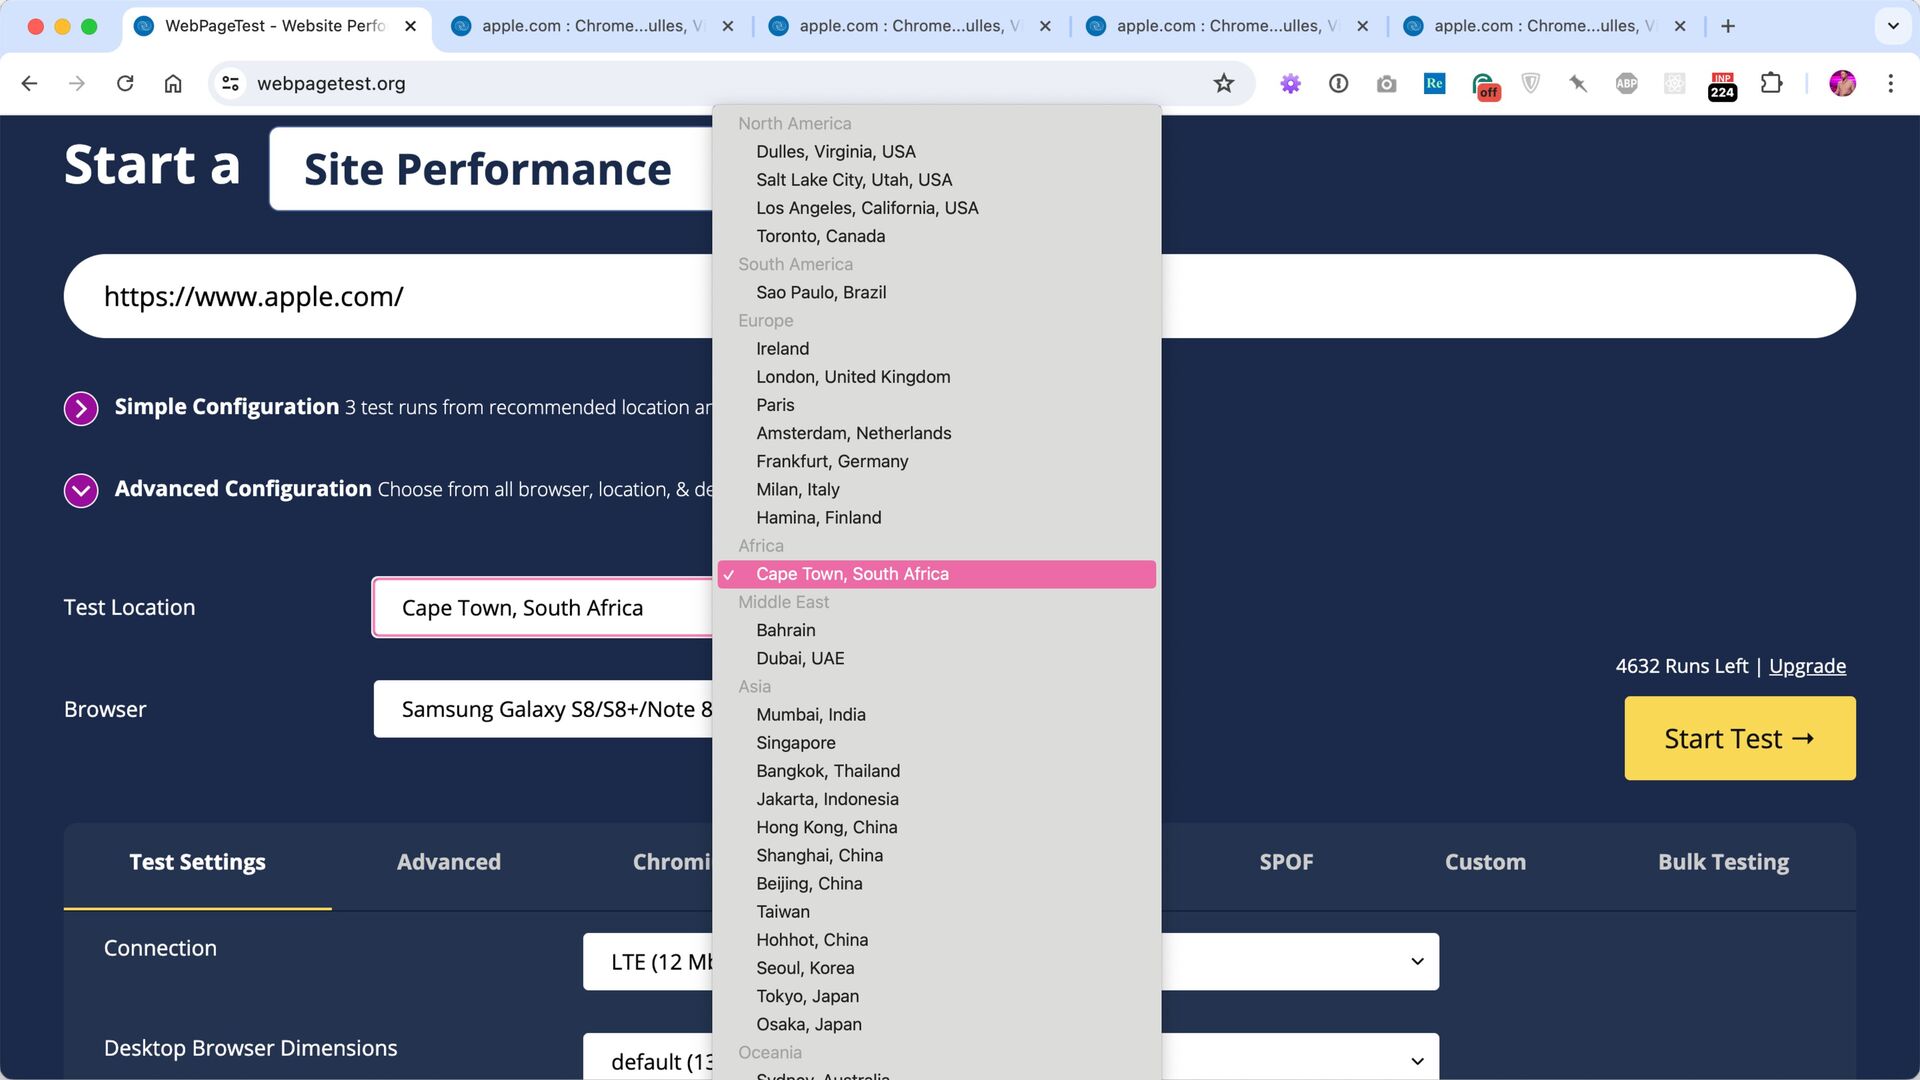The width and height of the screenshot is (1920, 1080).
Task: Expand Simple Configuration section
Action: (81, 408)
